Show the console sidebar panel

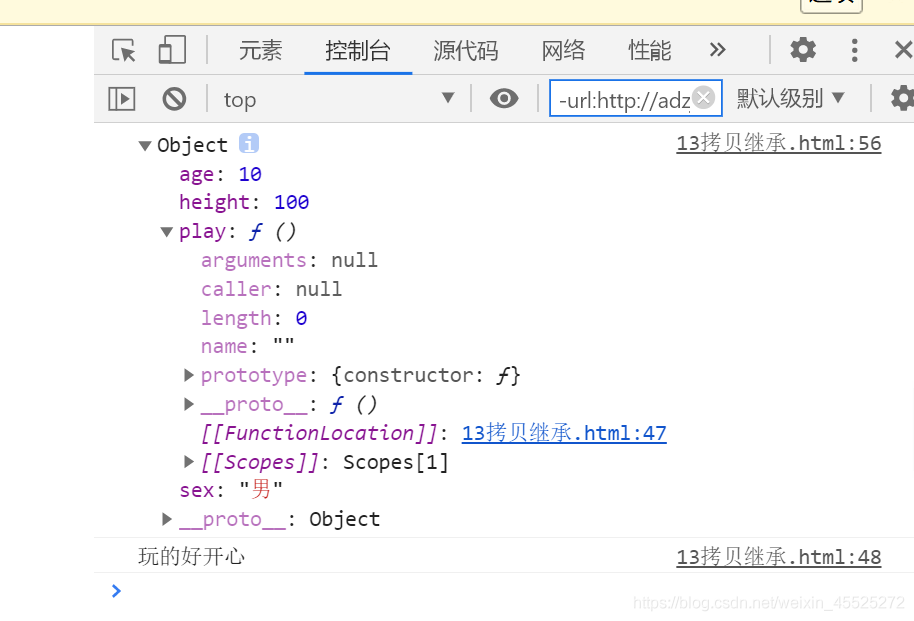[122, 98]
